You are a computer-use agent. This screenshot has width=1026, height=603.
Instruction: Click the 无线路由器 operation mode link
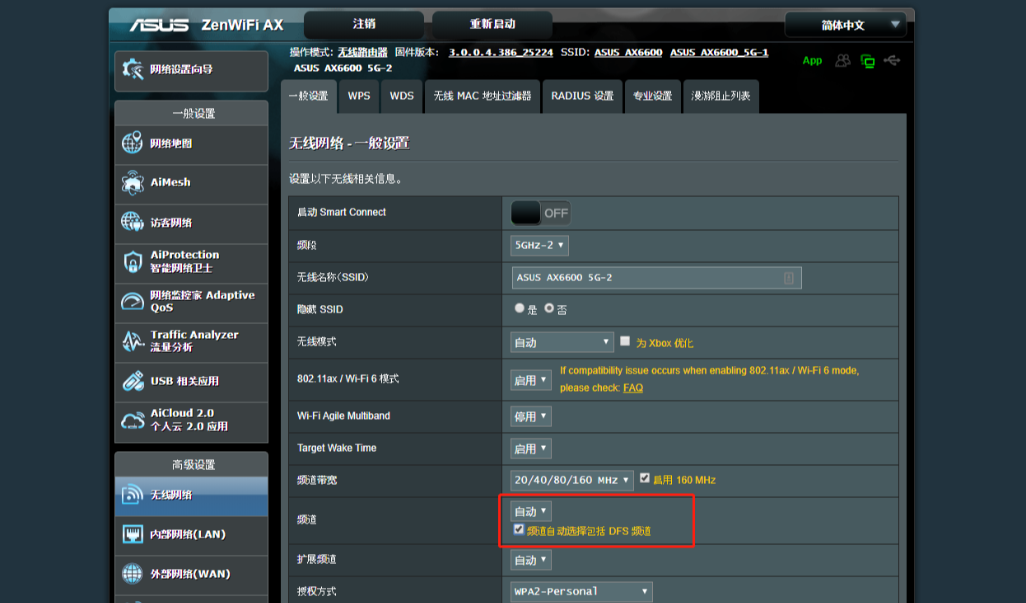coord(363,52)
